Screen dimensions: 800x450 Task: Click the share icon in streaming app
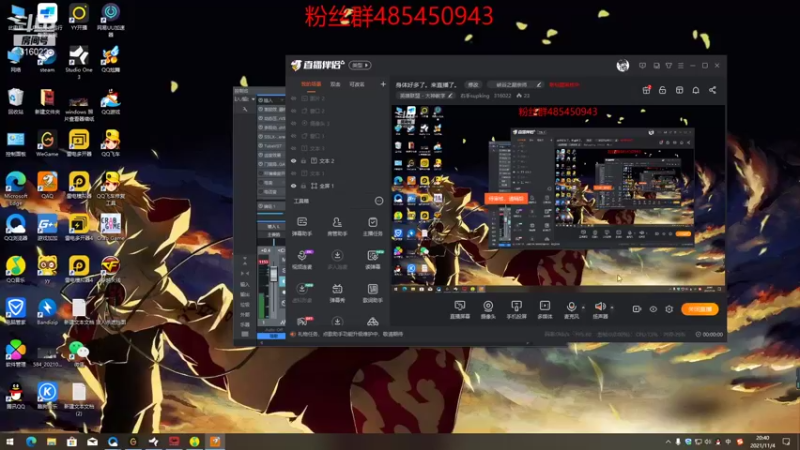712,90
